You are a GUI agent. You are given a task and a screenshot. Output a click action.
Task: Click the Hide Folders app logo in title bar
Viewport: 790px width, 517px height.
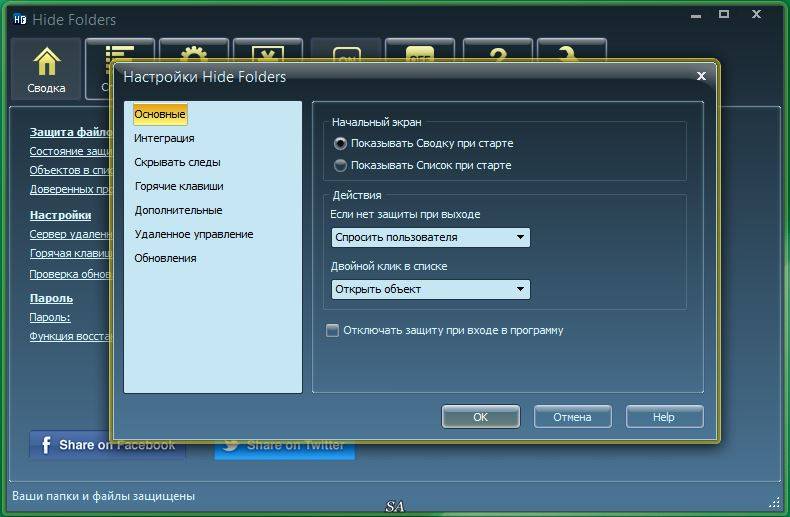click(20, 20)
